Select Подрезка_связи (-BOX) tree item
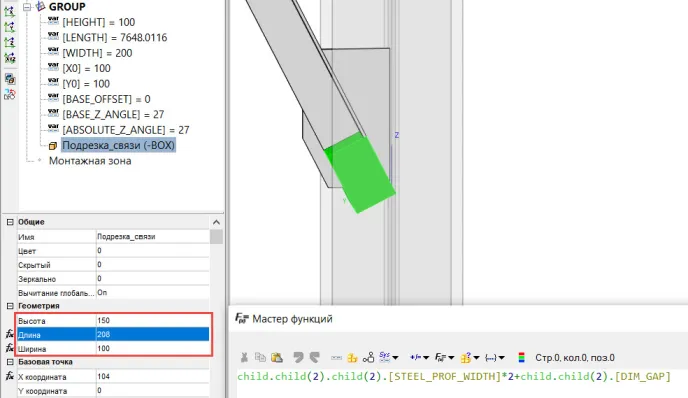Image resolution: width=688 pixels, height=398 pixels. 118,145
